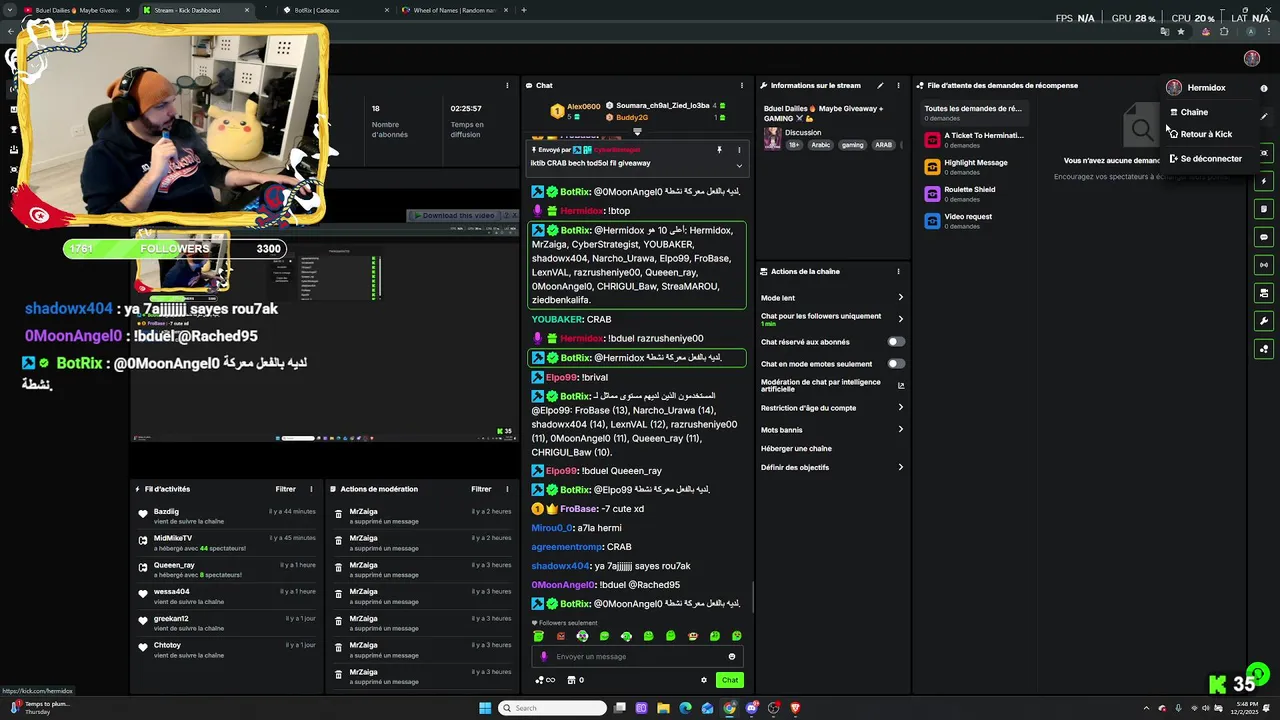This screenshot has height=720, width=1280.
Task: Open Fil d'activités three-dot menu
Action: pos(311,489)
